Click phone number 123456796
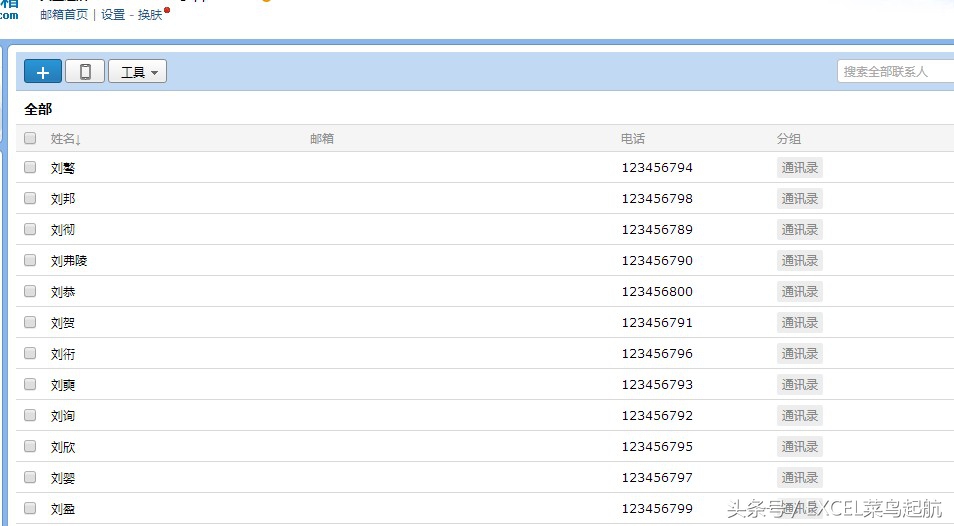Screen dimensions: 954x526 (x=657, y=354)
